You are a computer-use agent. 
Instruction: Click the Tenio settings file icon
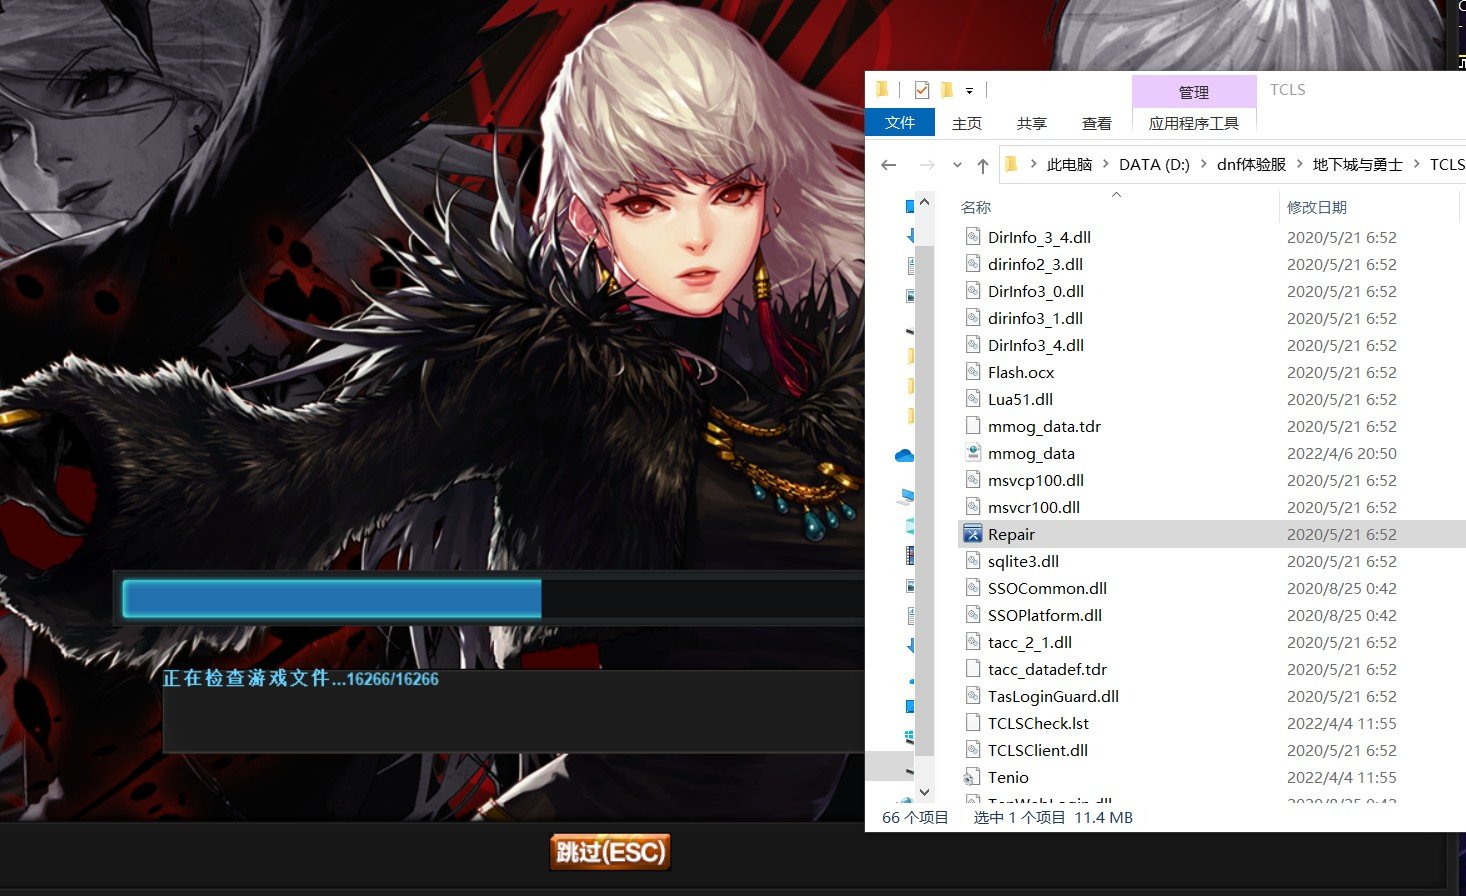coord(972,777)
